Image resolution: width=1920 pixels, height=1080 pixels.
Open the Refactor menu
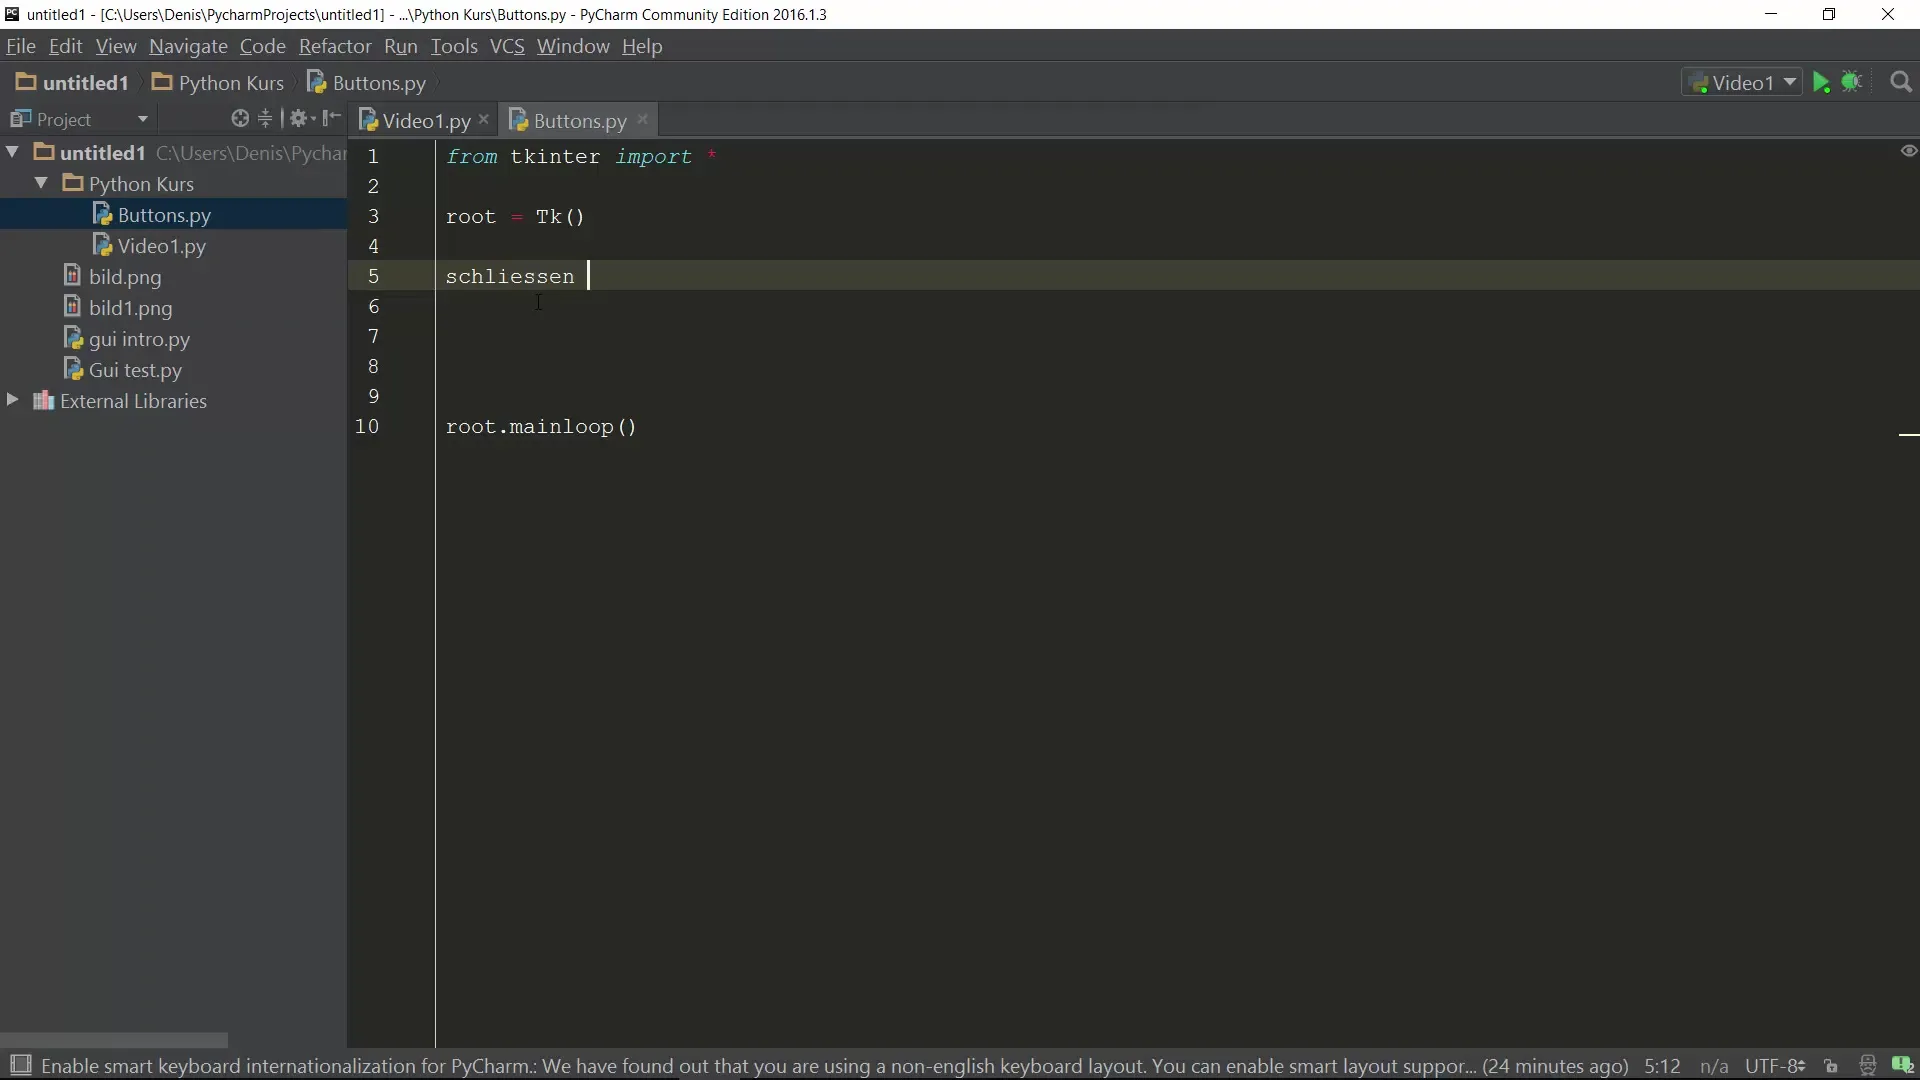(x=335, y=46)
